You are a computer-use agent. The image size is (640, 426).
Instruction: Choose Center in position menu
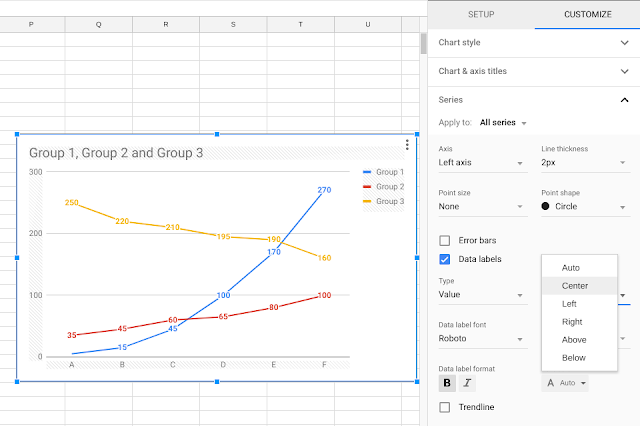(x=580, y=286)
